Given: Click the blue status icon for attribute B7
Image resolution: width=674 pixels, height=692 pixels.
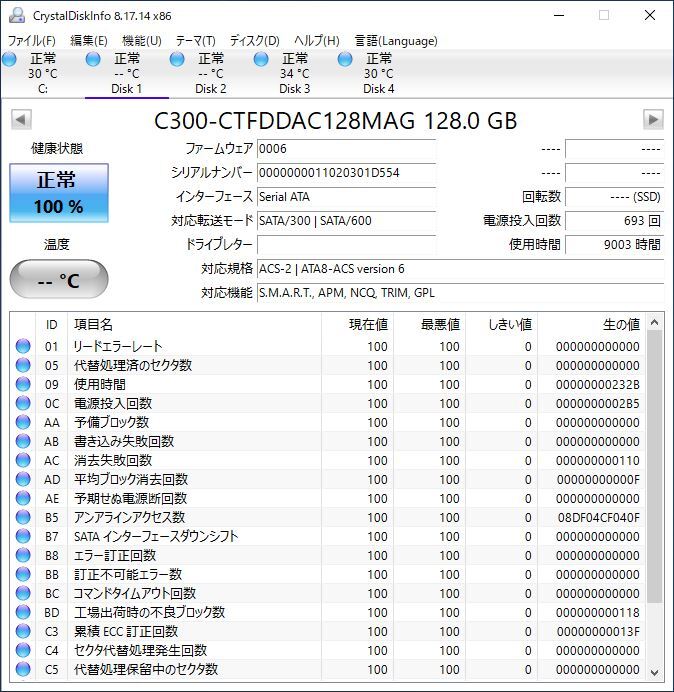Looking at the screenshot, I should point(23,536).
